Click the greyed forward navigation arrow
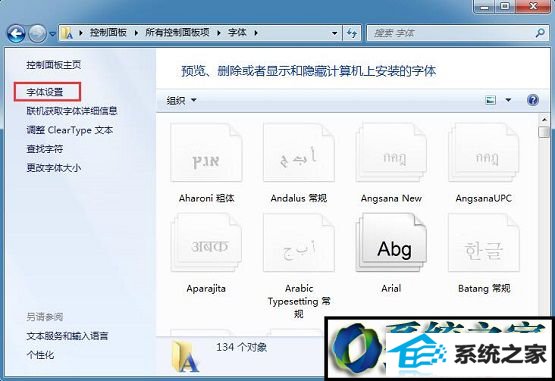 pos(37,34)
